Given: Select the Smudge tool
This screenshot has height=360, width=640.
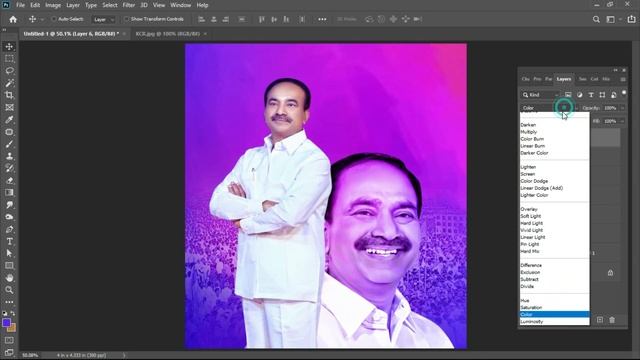Looking at the screenshot, I should pyautogui.click(x=9, y=204).
